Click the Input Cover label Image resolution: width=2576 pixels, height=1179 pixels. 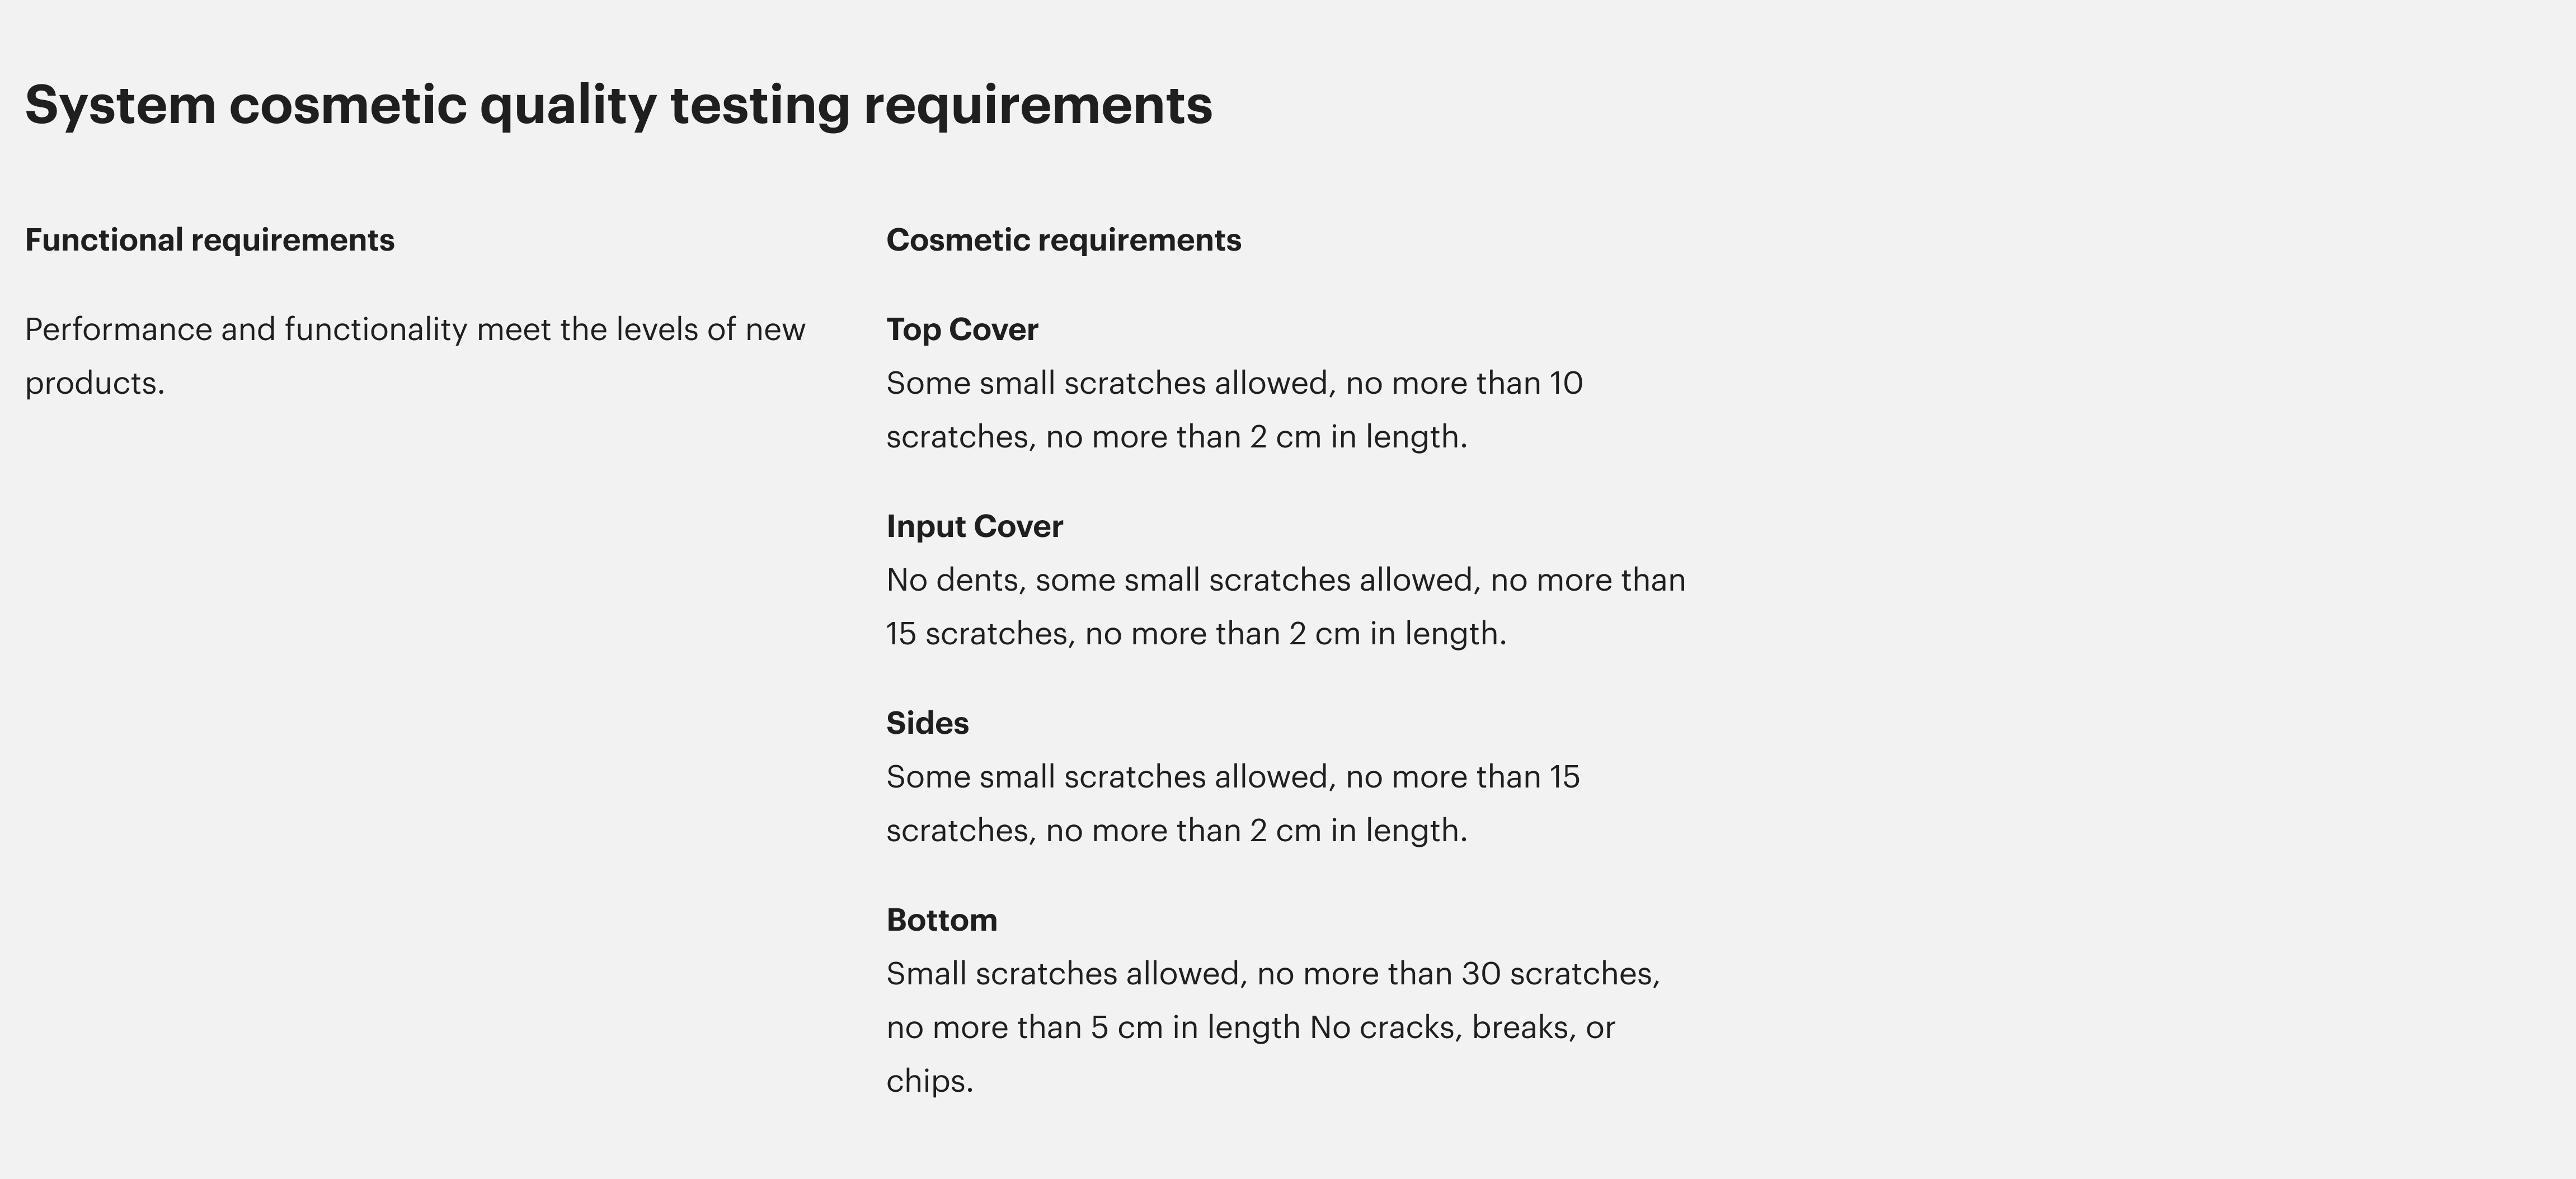974,526
